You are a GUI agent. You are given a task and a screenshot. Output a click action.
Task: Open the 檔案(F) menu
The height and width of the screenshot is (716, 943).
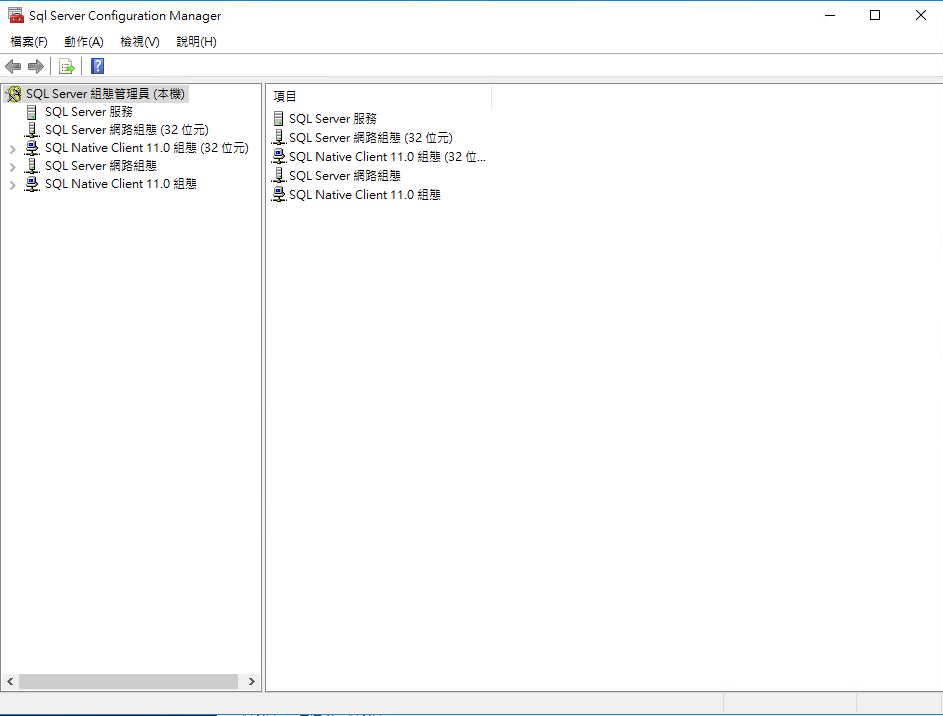pos(29,41)
